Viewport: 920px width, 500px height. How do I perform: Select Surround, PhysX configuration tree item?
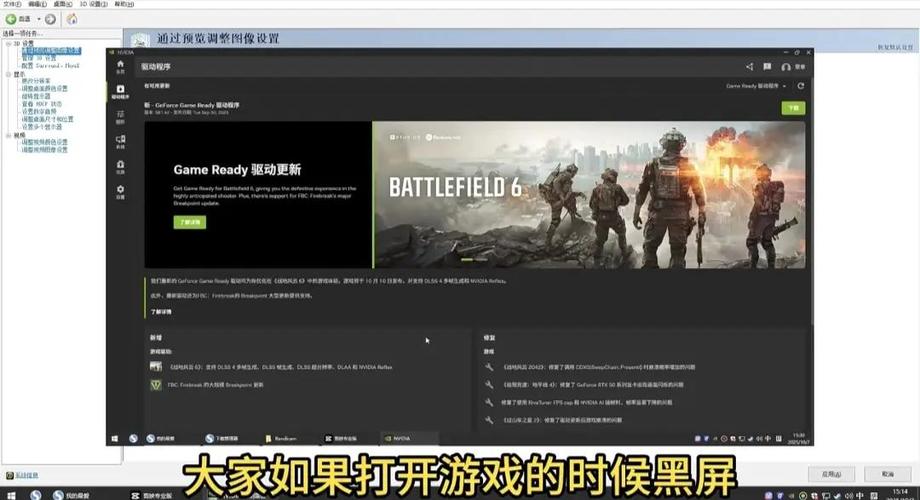(50, 66)
